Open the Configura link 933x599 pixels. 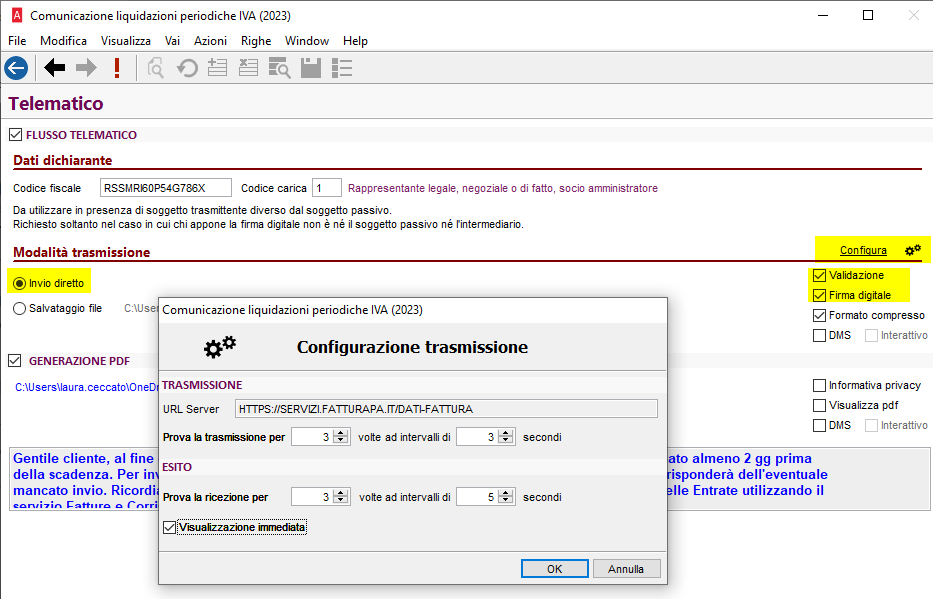863,250
